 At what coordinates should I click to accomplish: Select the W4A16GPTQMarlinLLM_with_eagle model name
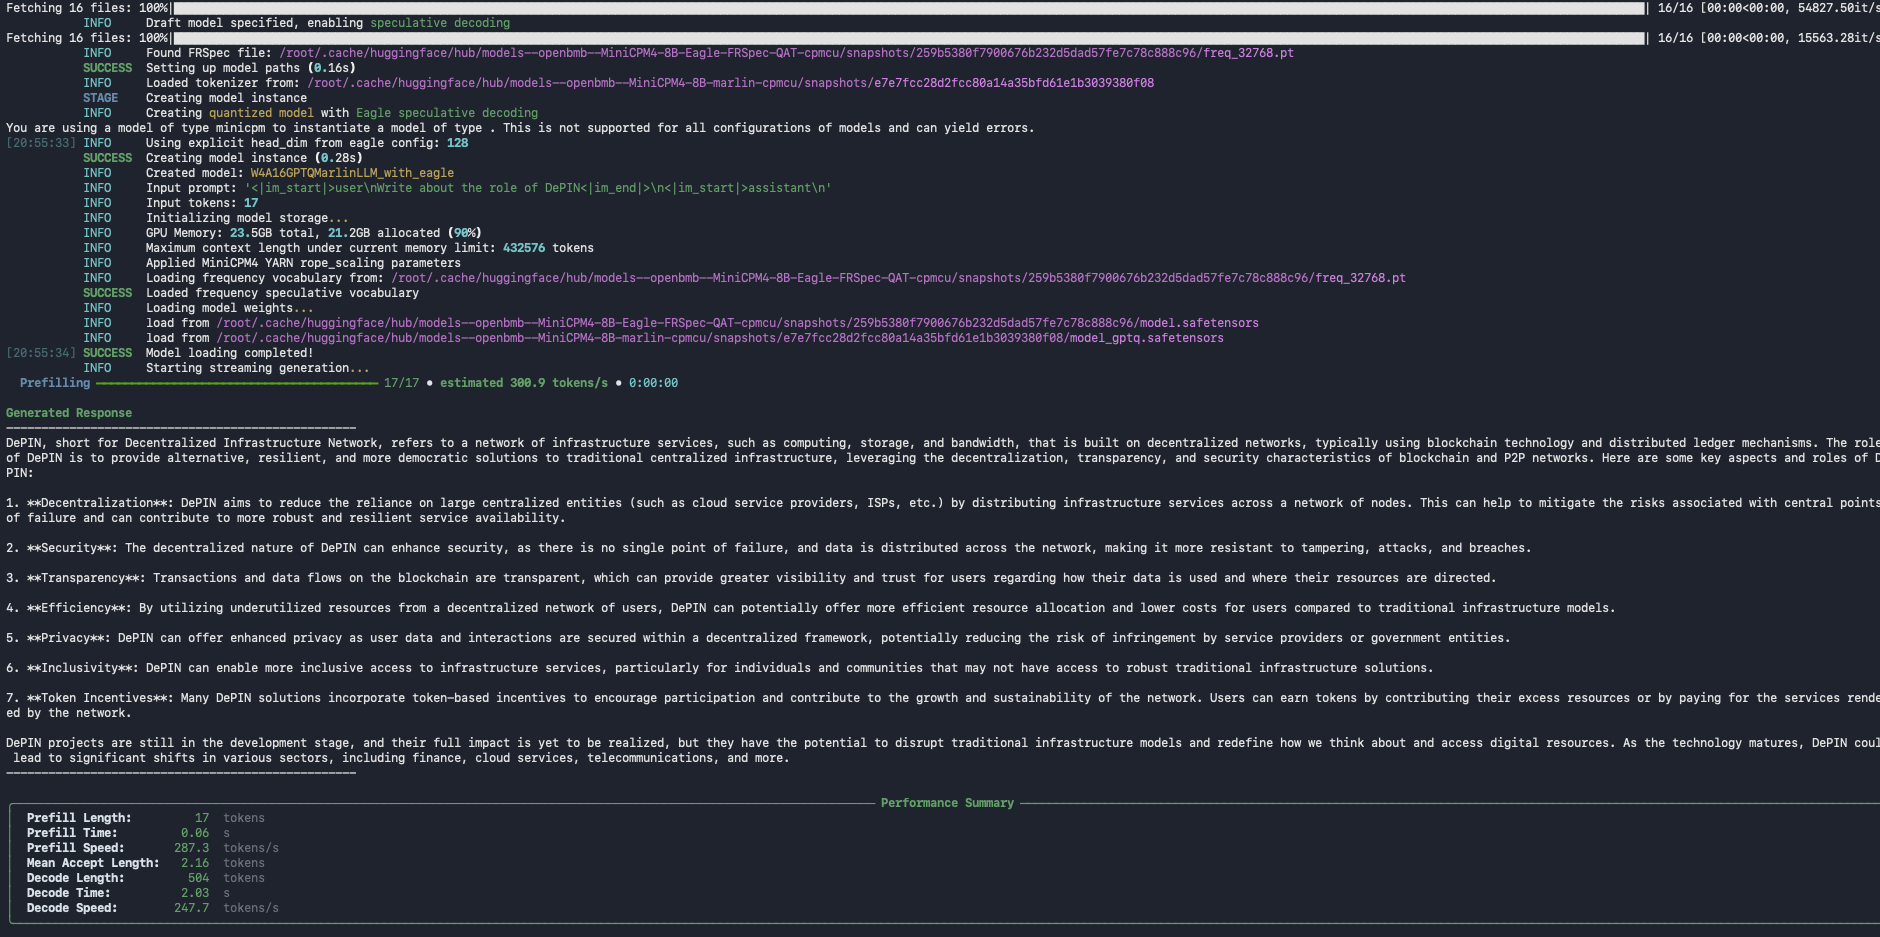(x=352, y=173)
